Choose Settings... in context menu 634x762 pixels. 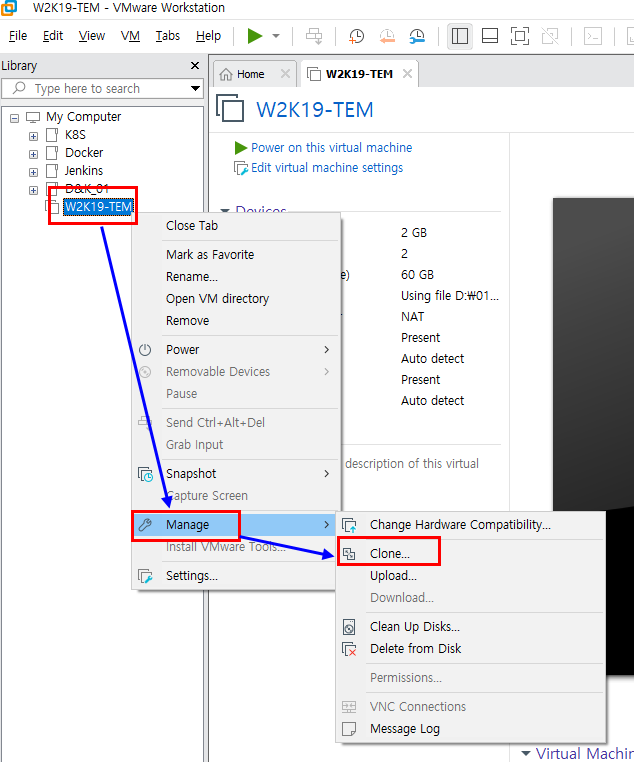tap(236, 576)
